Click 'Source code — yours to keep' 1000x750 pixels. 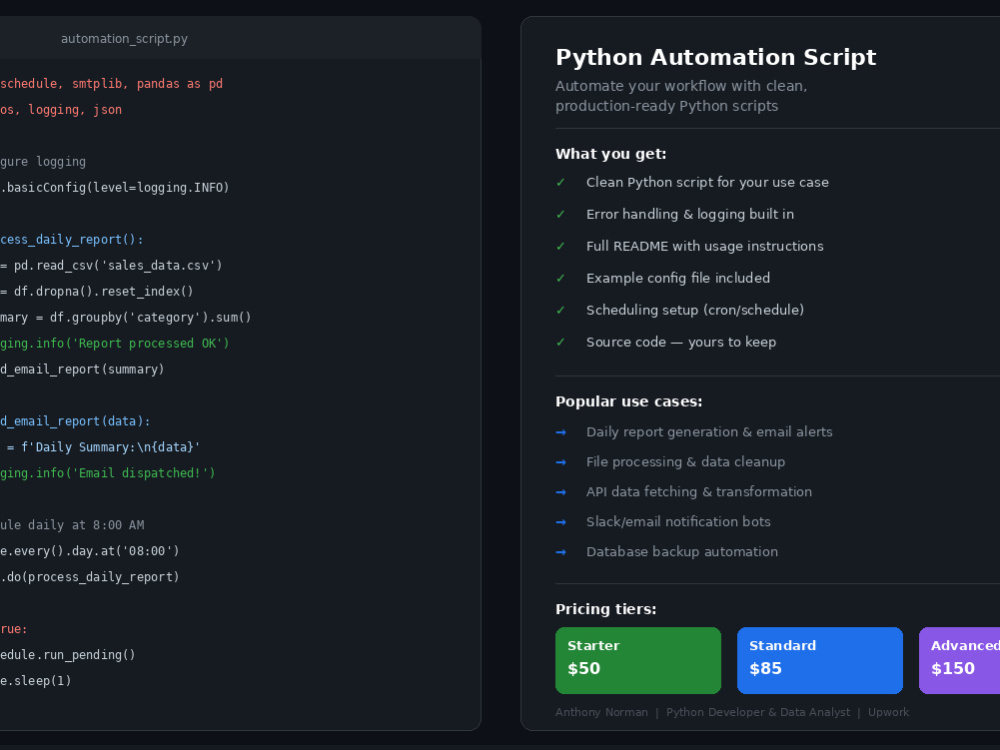[681, 342]
